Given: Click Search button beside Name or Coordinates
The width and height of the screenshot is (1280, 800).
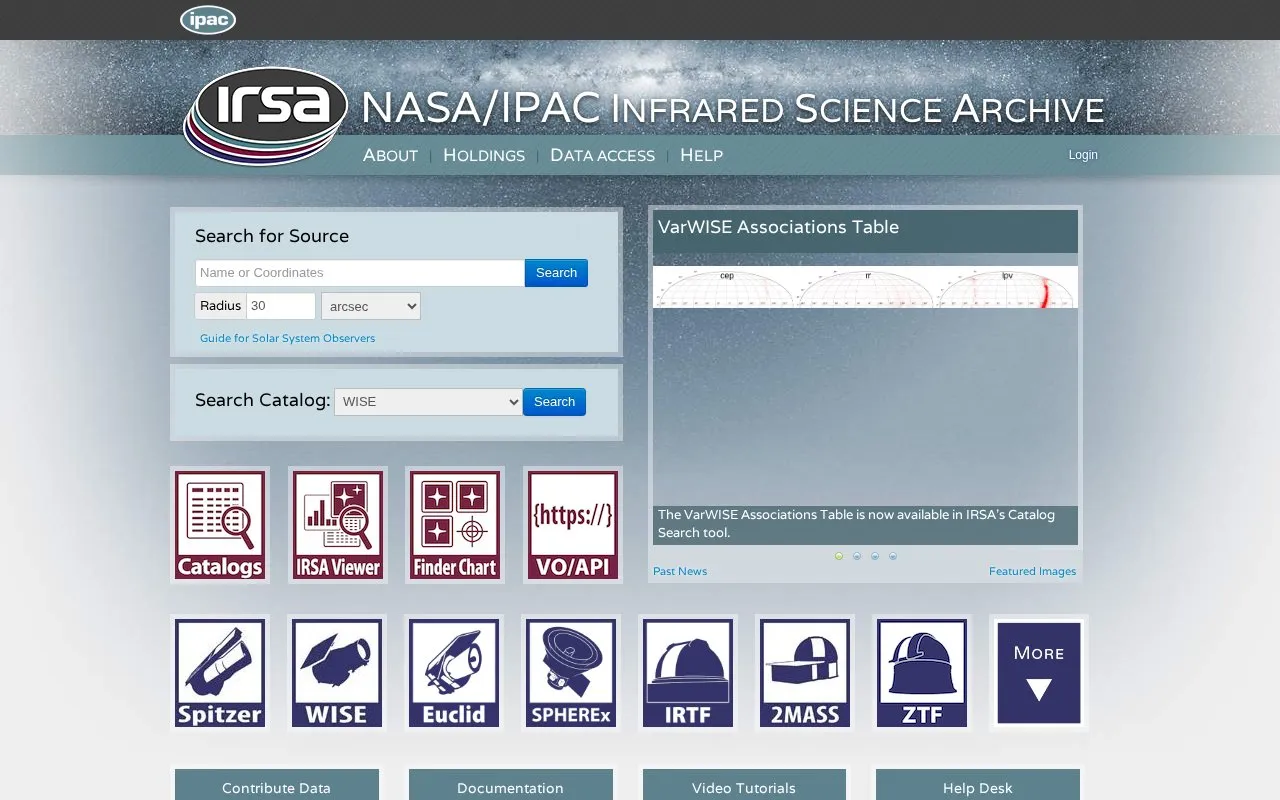Looking at the screenshot, I should tap(556, 273).
